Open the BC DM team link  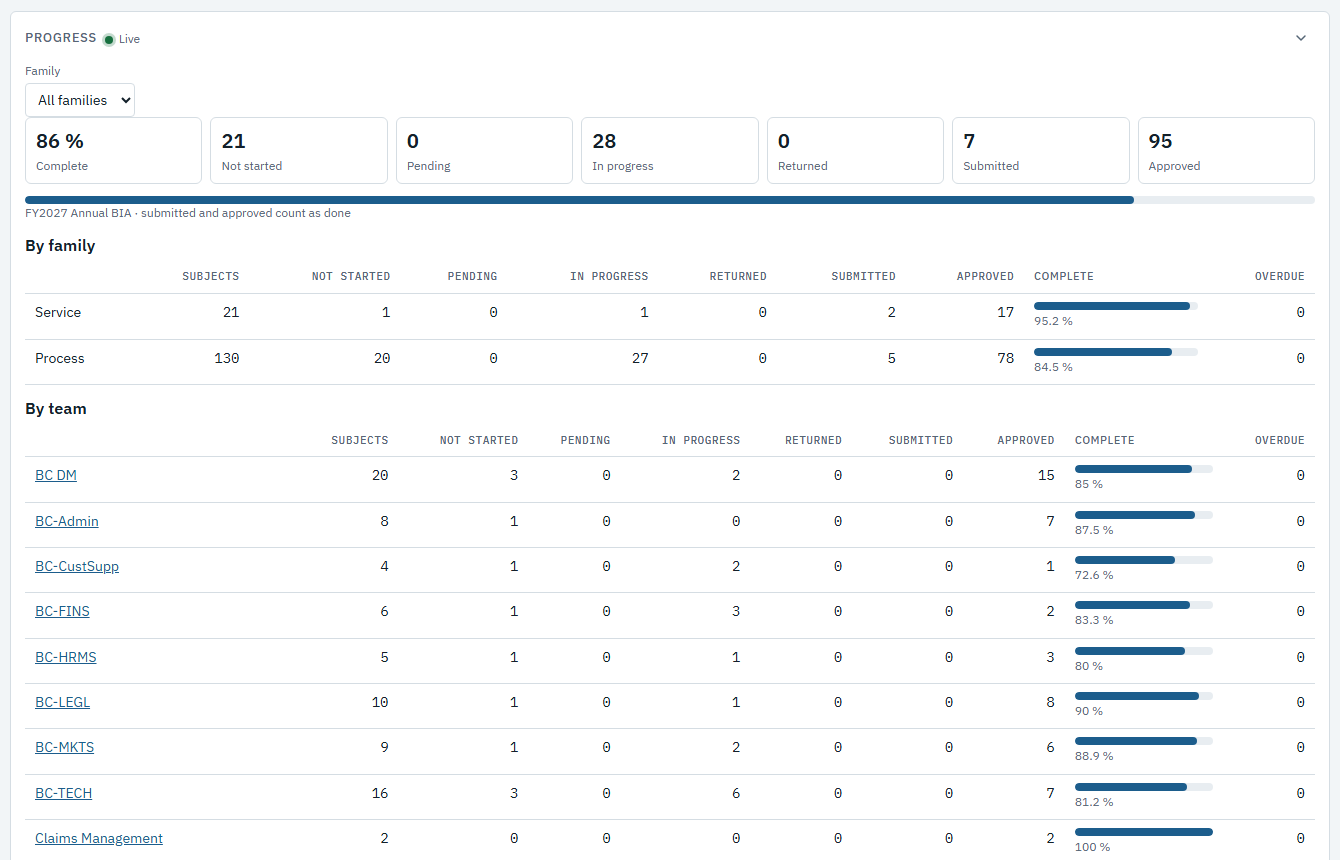tap(56, 475)
